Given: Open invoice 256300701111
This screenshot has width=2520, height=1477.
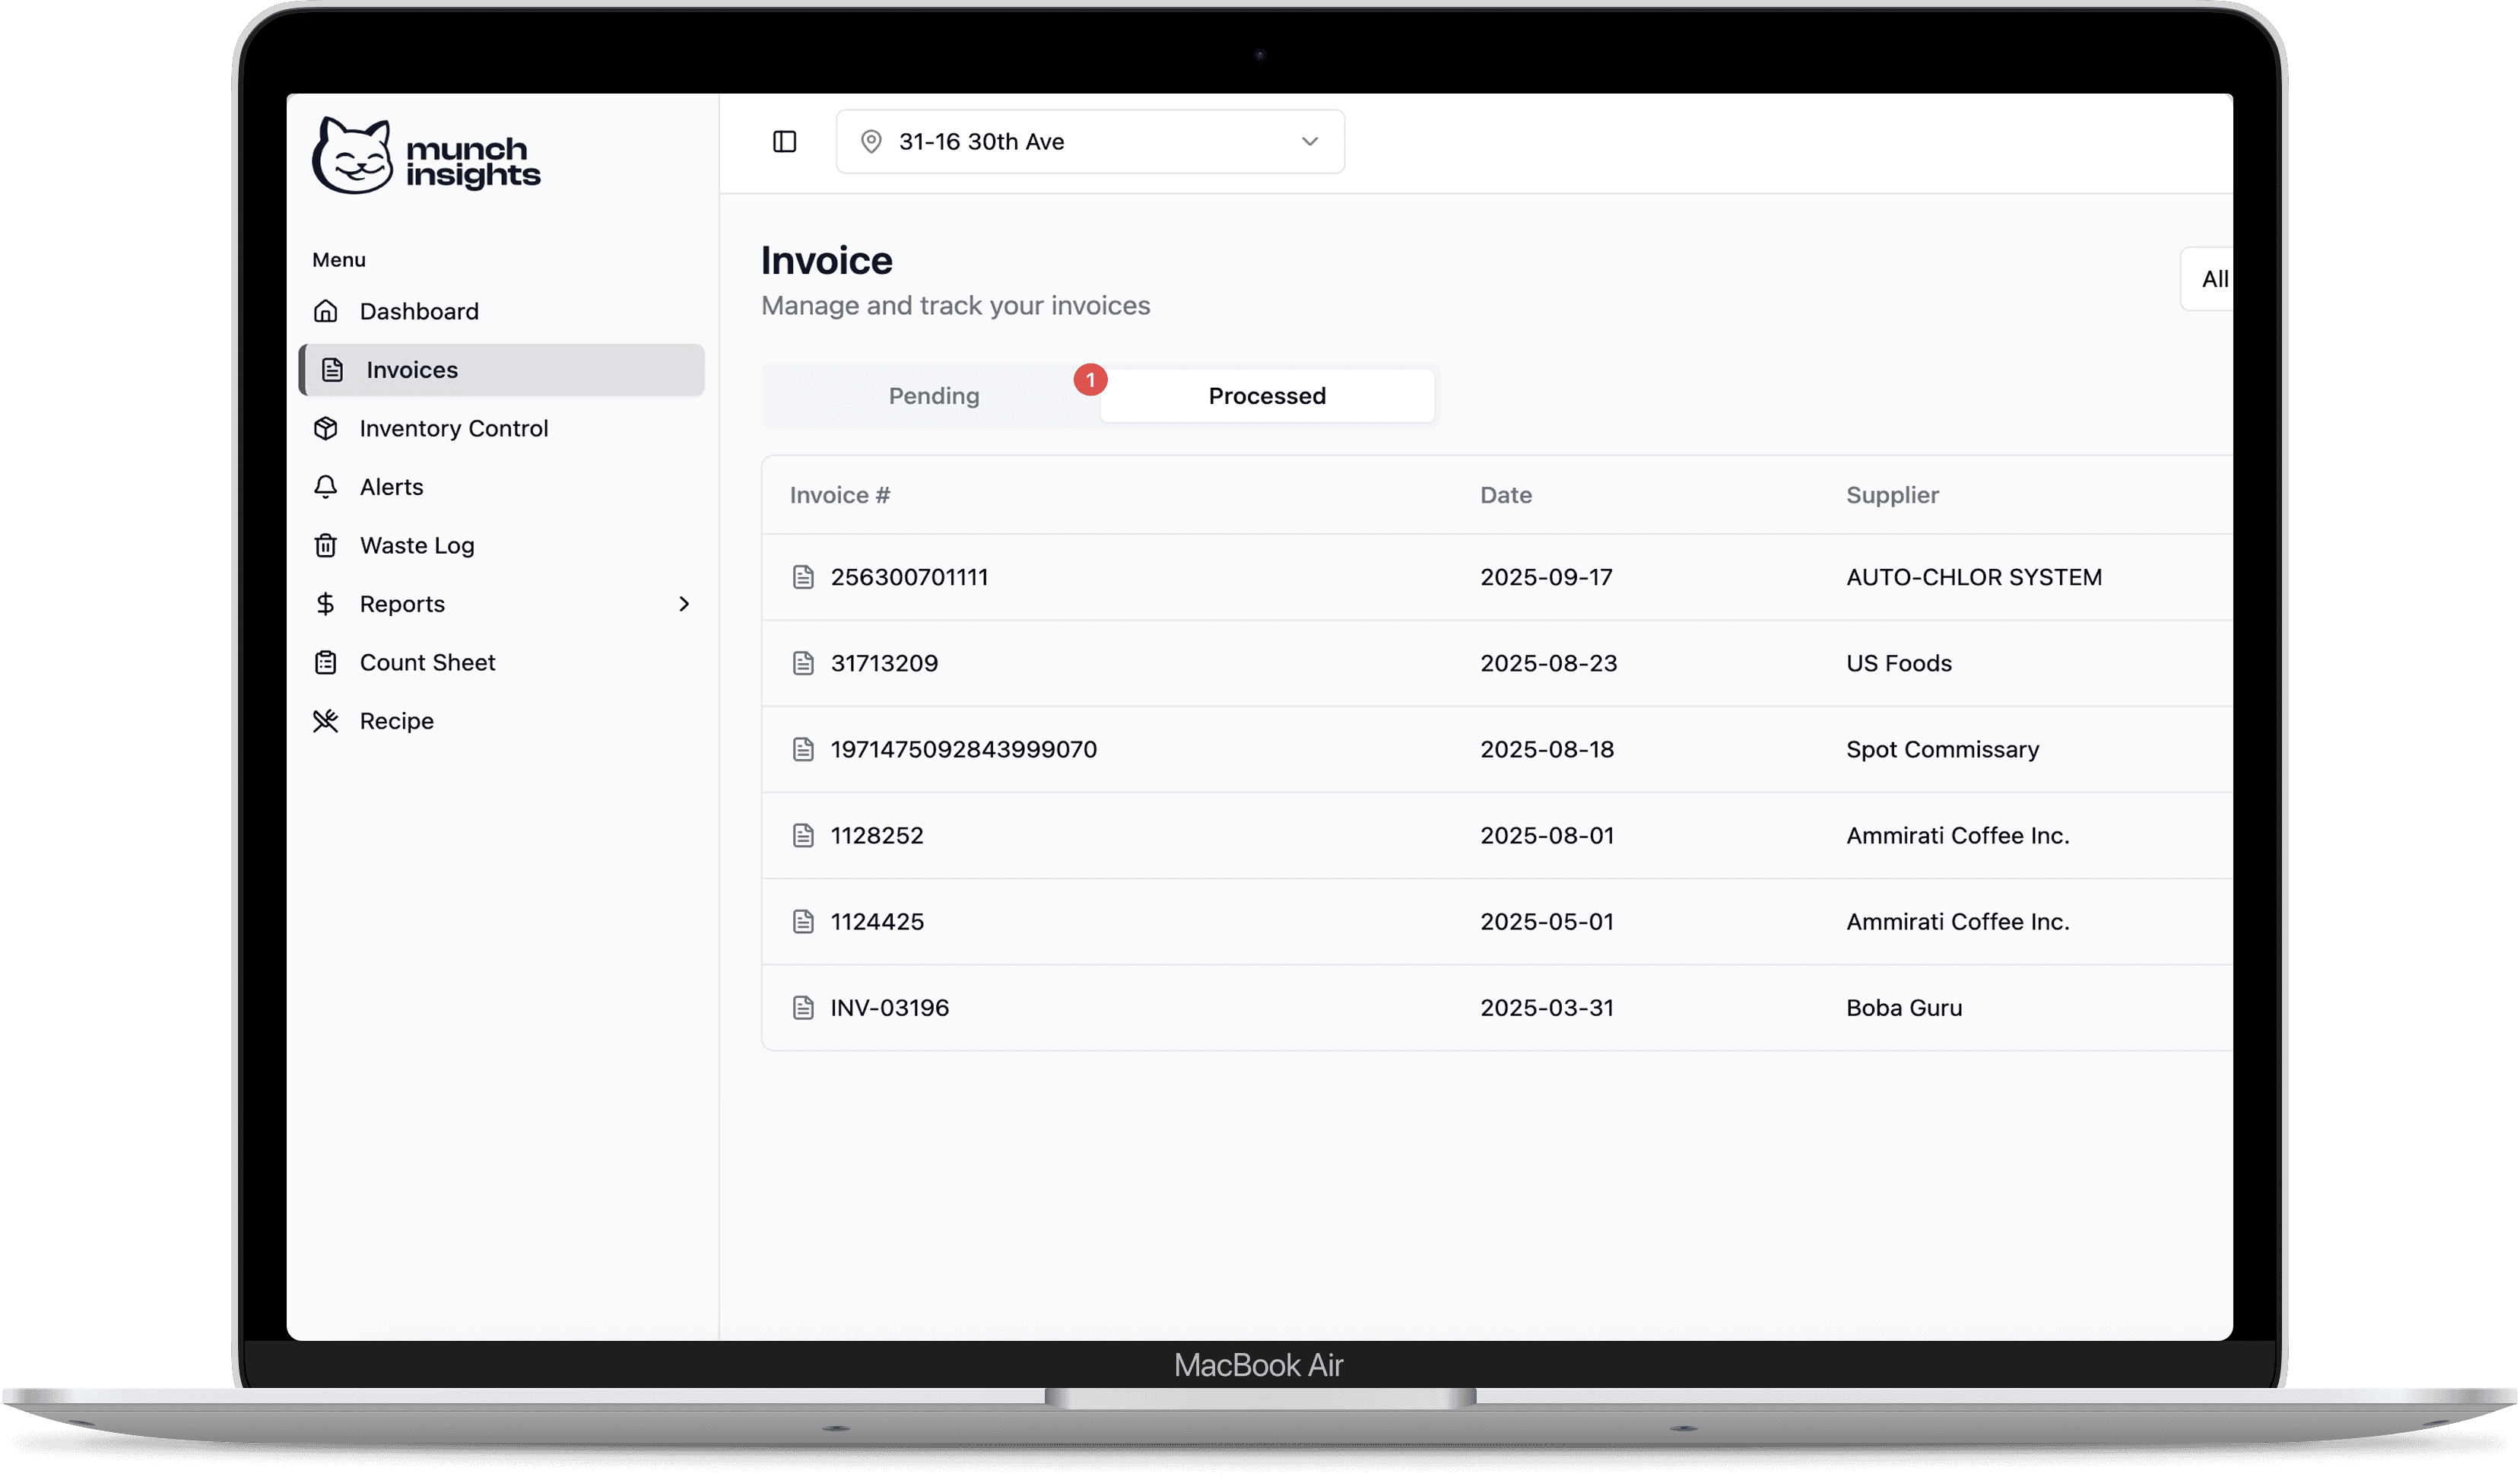Looking at the screenshot, I should point(908,577).
